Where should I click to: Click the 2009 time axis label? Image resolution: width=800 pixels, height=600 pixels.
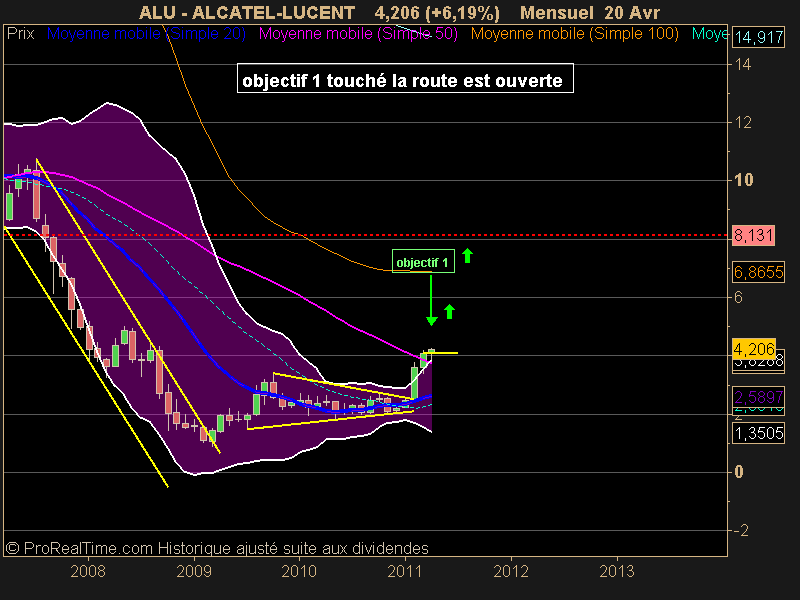[x=194, y=571]
